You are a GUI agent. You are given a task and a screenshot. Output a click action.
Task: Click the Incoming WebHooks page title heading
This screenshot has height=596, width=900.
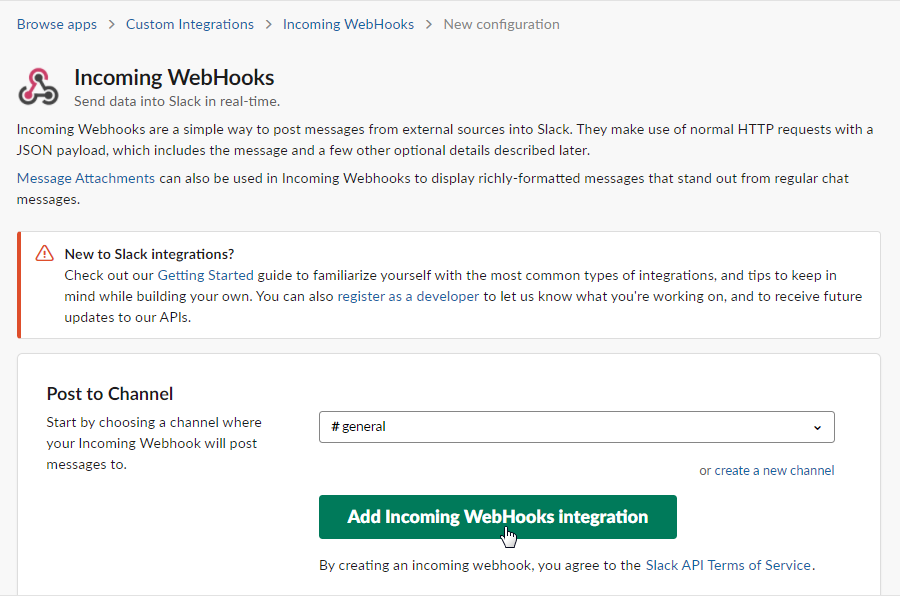pyautogui.click(x=174, y=77)
